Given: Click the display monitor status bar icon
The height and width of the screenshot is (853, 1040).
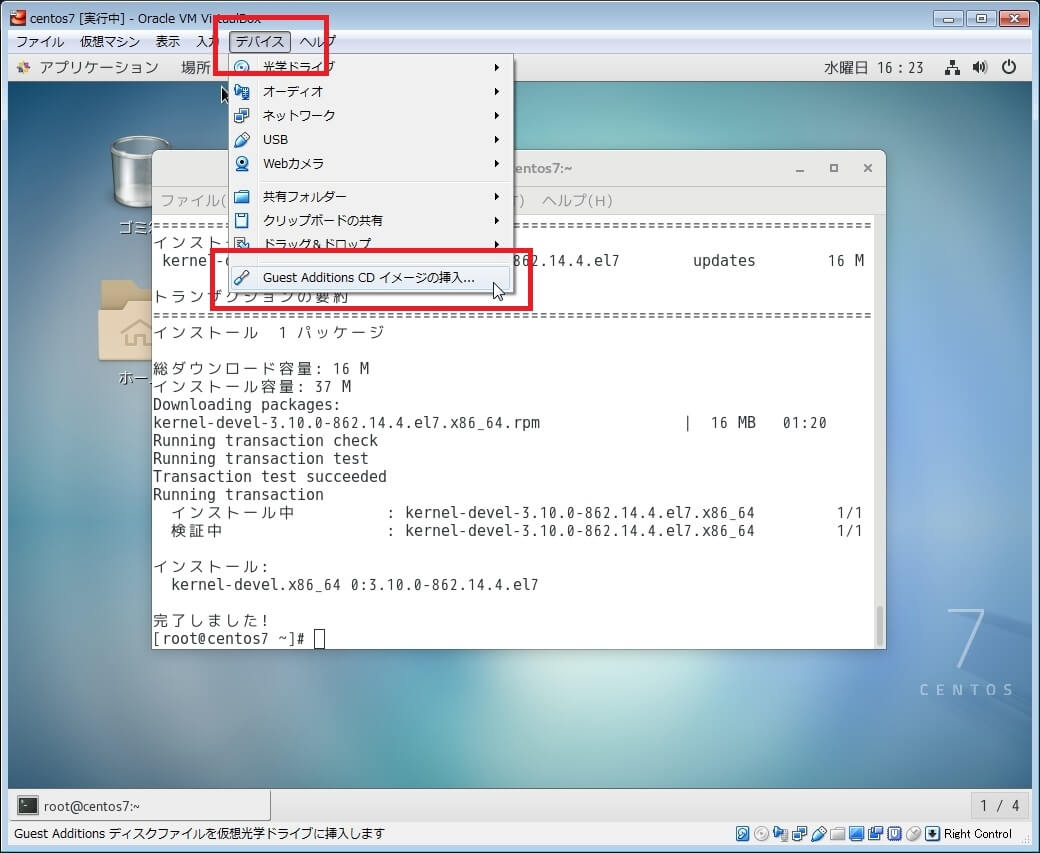Looking at the screenshot, I should 856,834.
